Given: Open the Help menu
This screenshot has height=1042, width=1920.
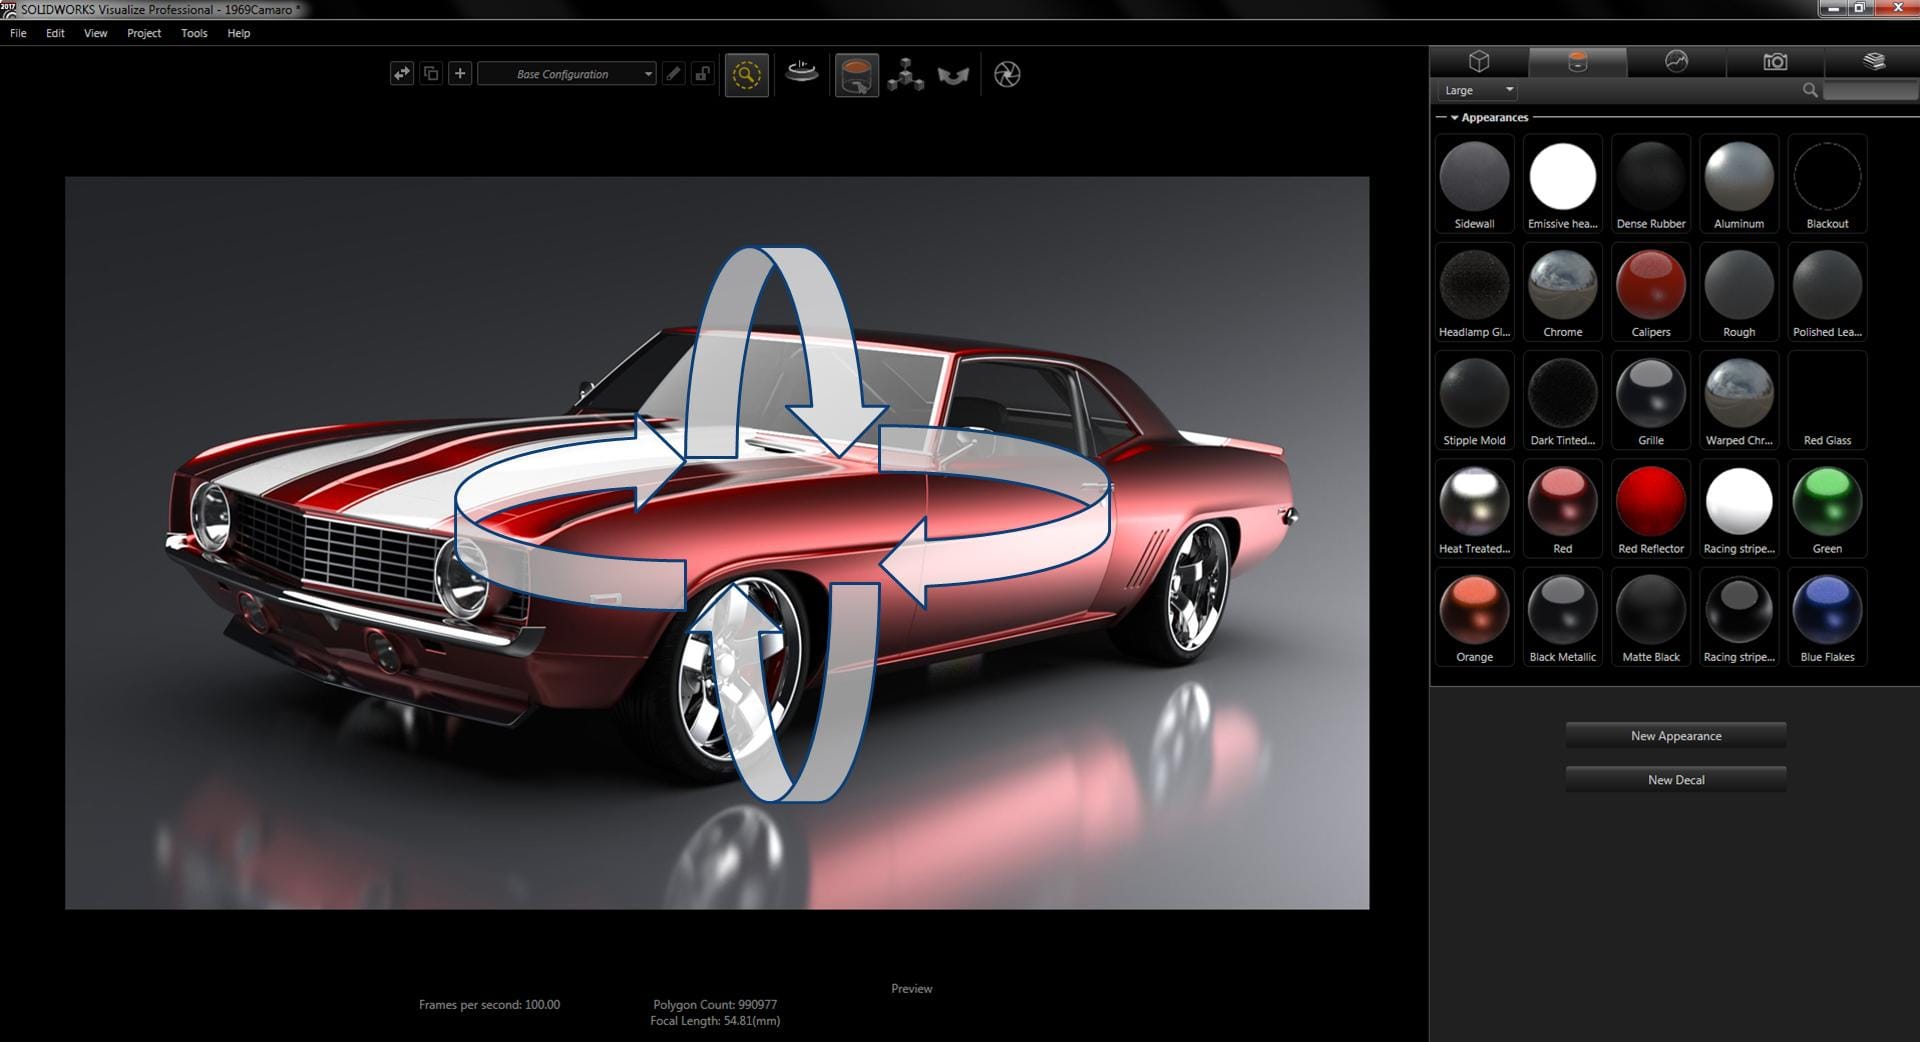Looking at the screenshot, I should 238,33.
